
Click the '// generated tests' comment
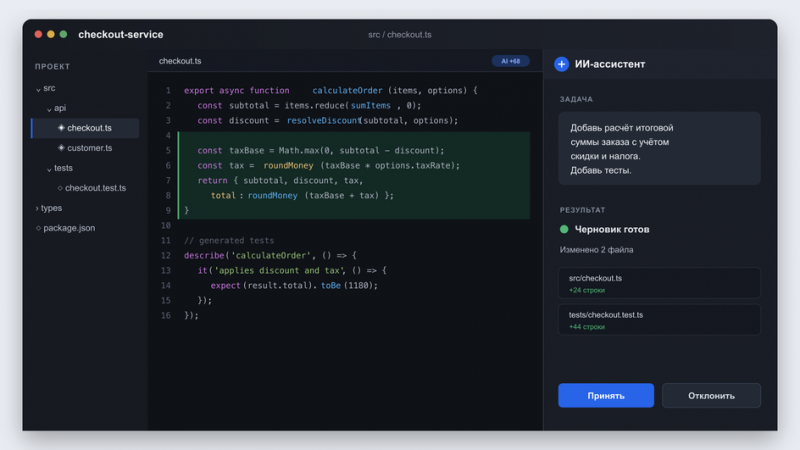click(x=229, y=240)
